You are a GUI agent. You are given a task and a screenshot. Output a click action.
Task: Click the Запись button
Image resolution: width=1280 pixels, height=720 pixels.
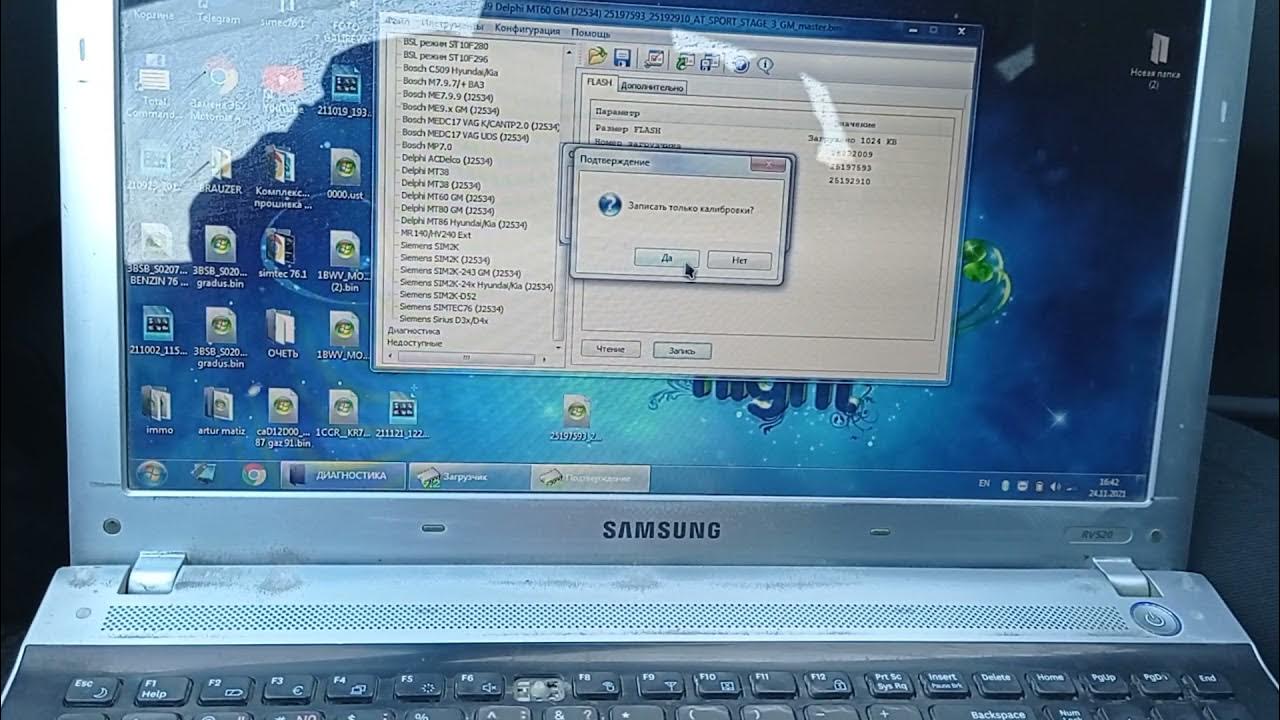pos(682,351)
